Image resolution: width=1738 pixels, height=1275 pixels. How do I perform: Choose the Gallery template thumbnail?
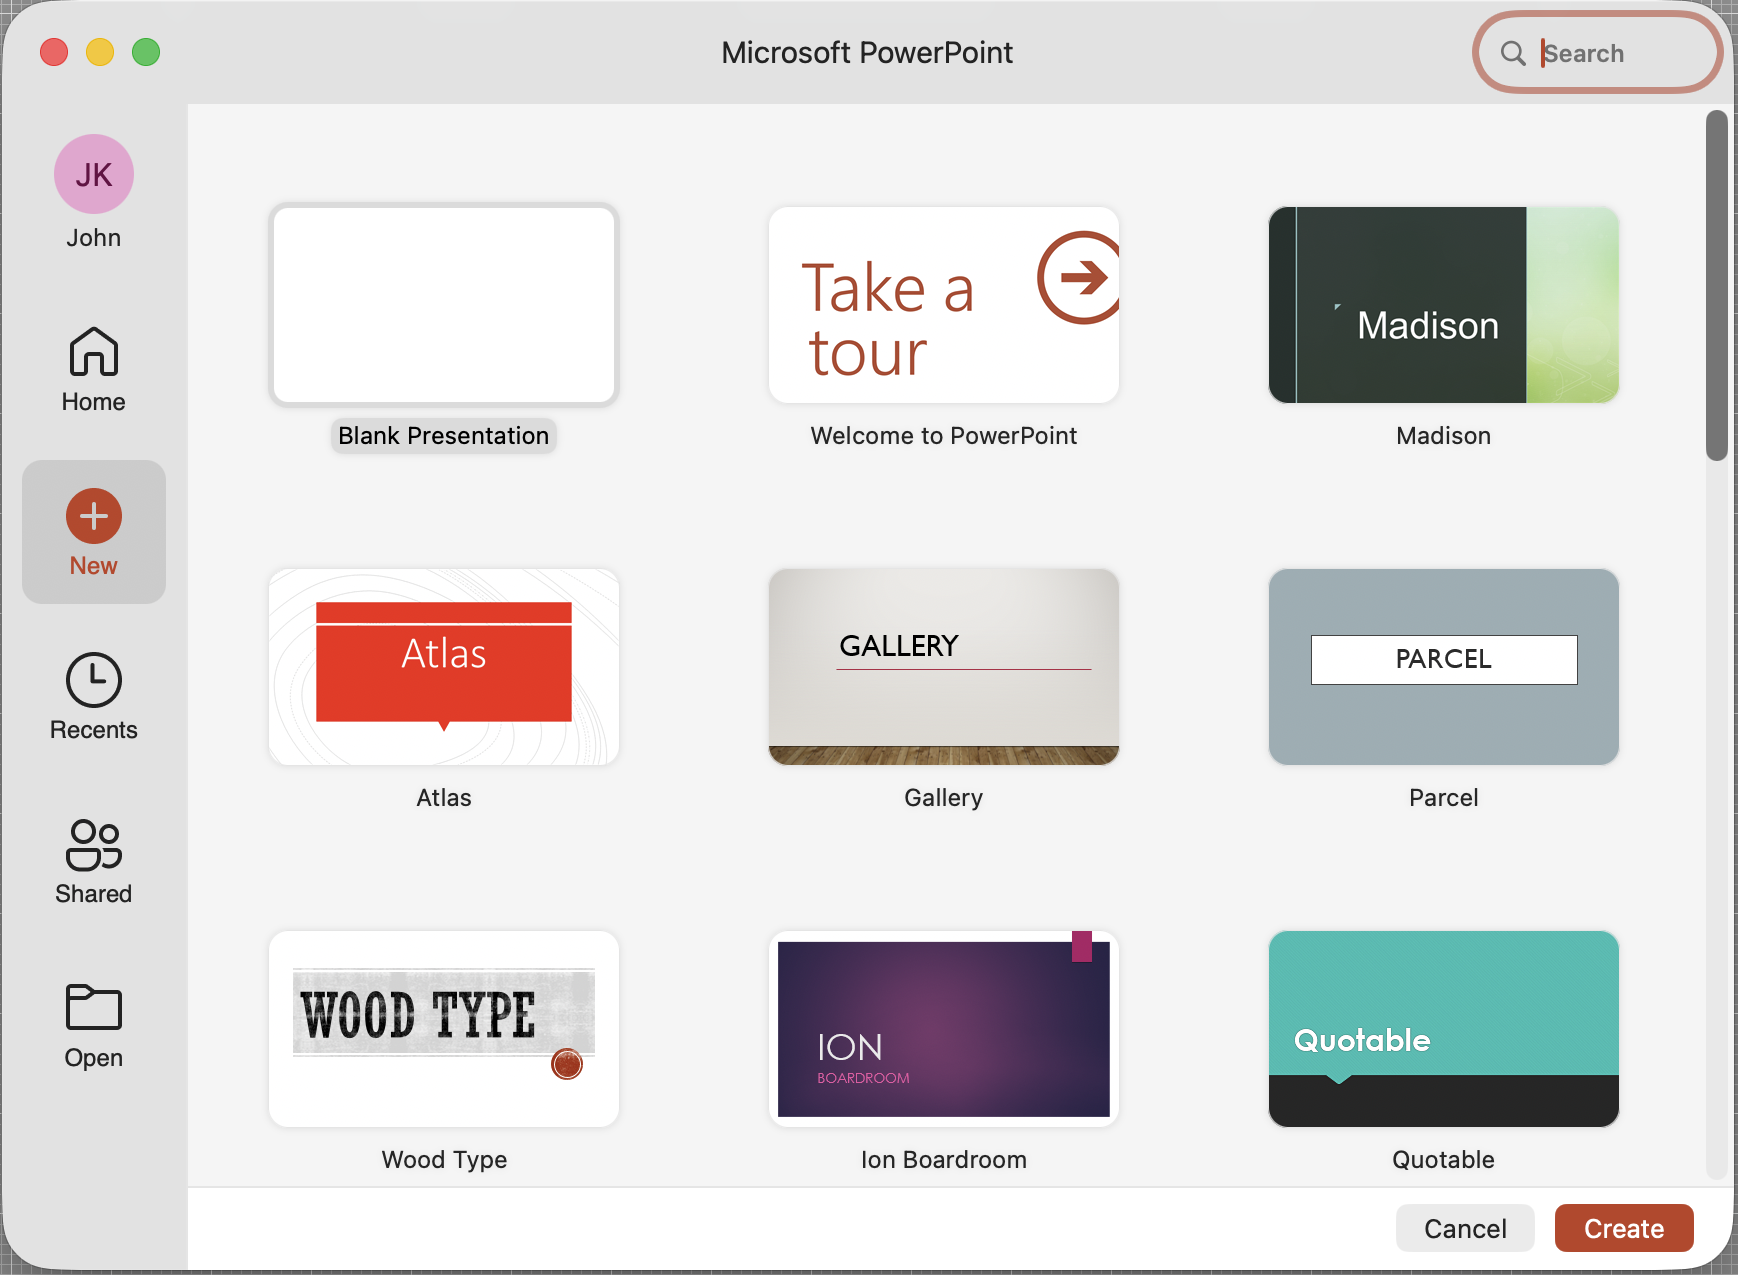tap(944, 667)
